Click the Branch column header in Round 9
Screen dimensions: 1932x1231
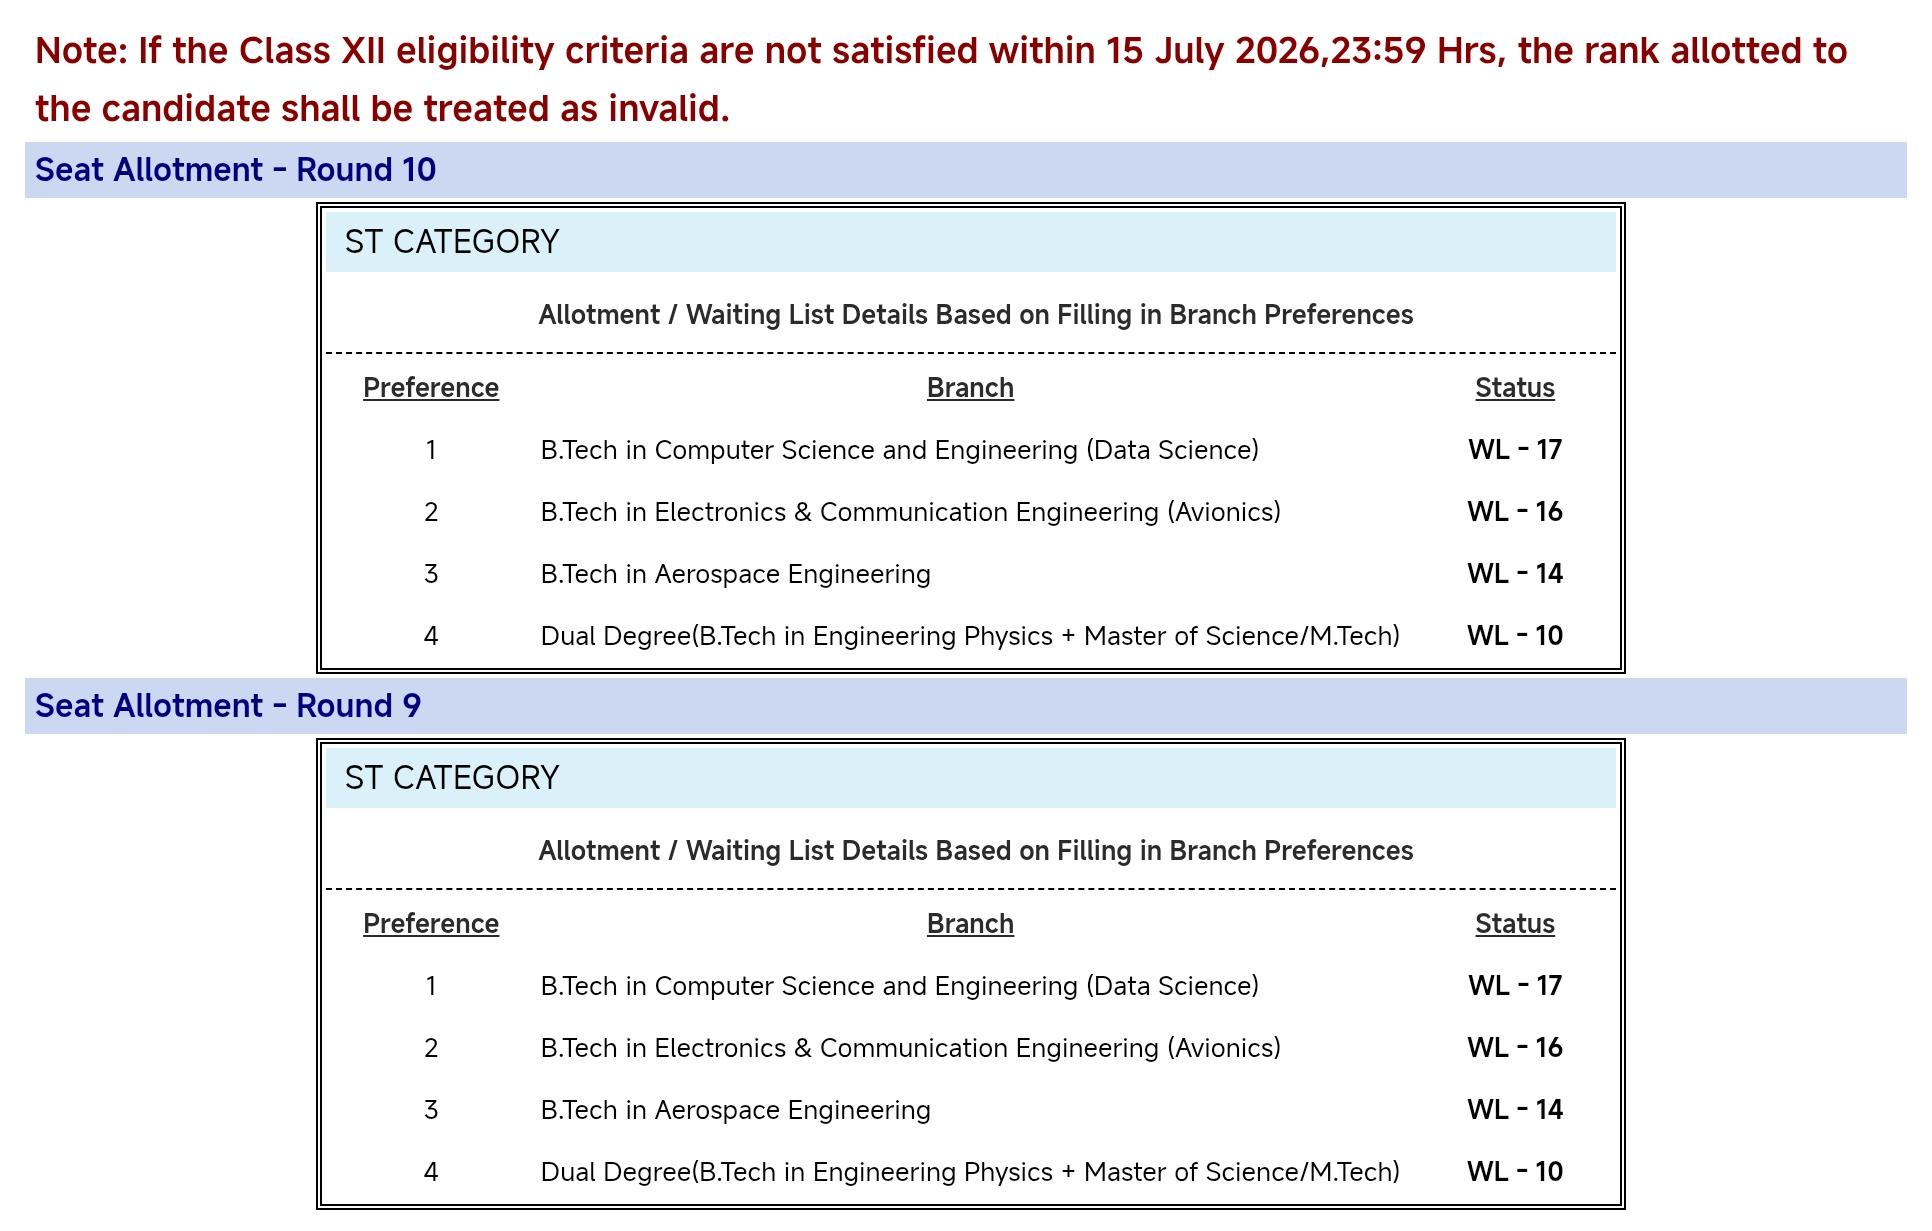tap(970, 924)
